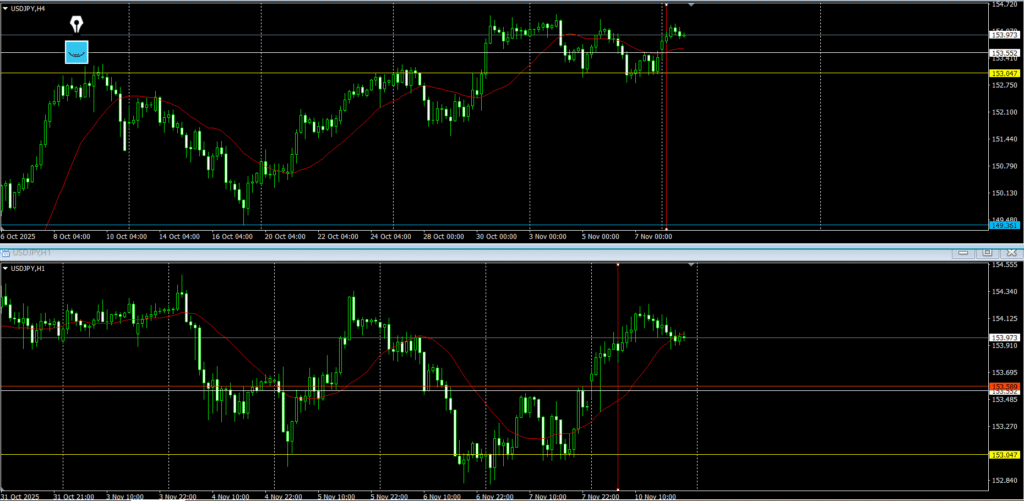Click the 30 Oct 00:00 label on H4 time axis
The width and height of the screenshot is (1024, 501).
(x=497, y=237)
